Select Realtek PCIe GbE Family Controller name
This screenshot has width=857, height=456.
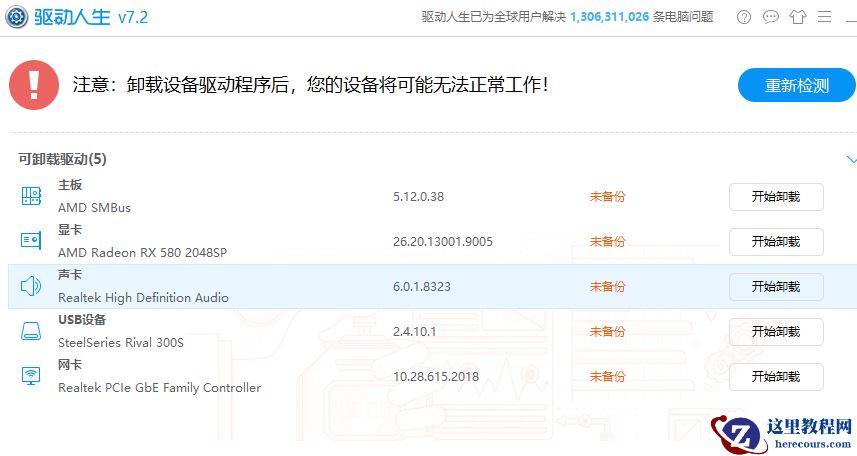point(160,388)
